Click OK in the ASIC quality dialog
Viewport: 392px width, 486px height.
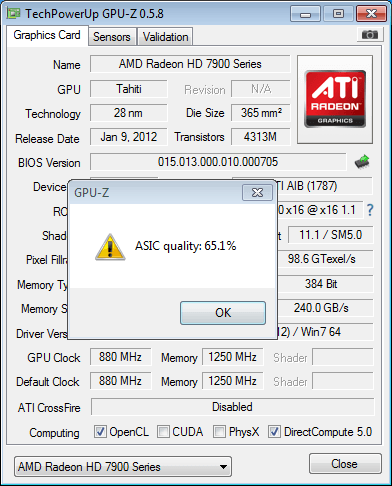click(223, 313)
